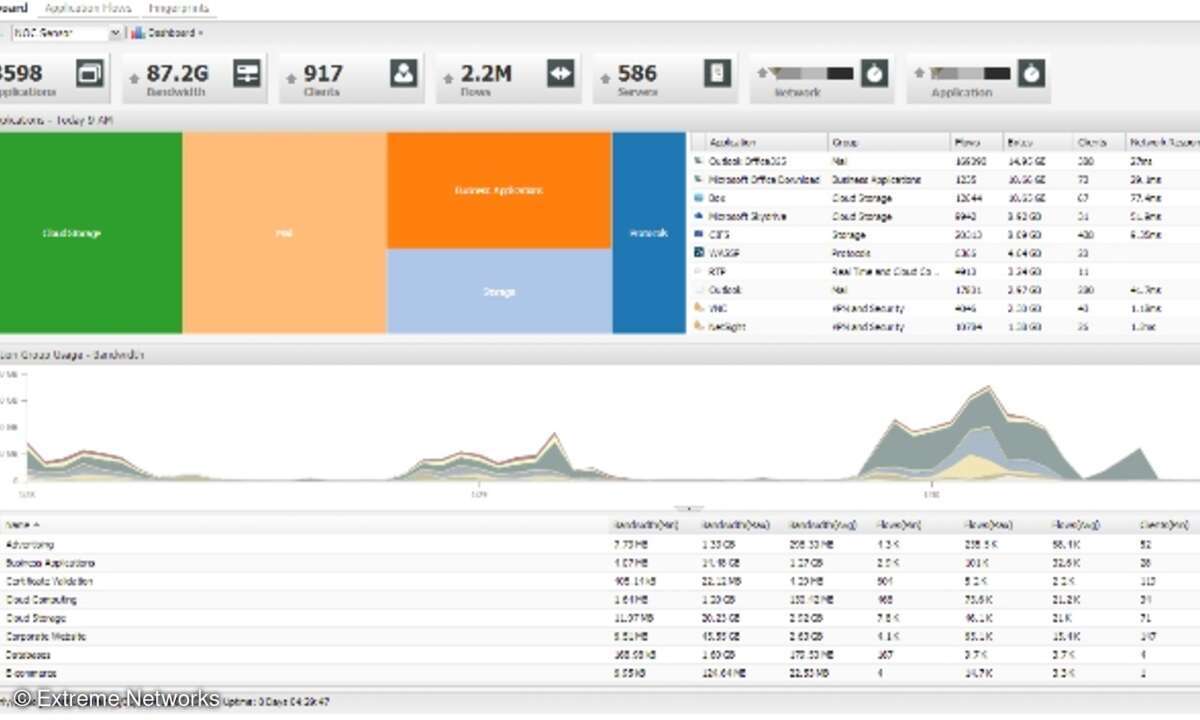Select the RTP application row
The height and width of the screenshot is (720, 1200).
coord(944,271)
